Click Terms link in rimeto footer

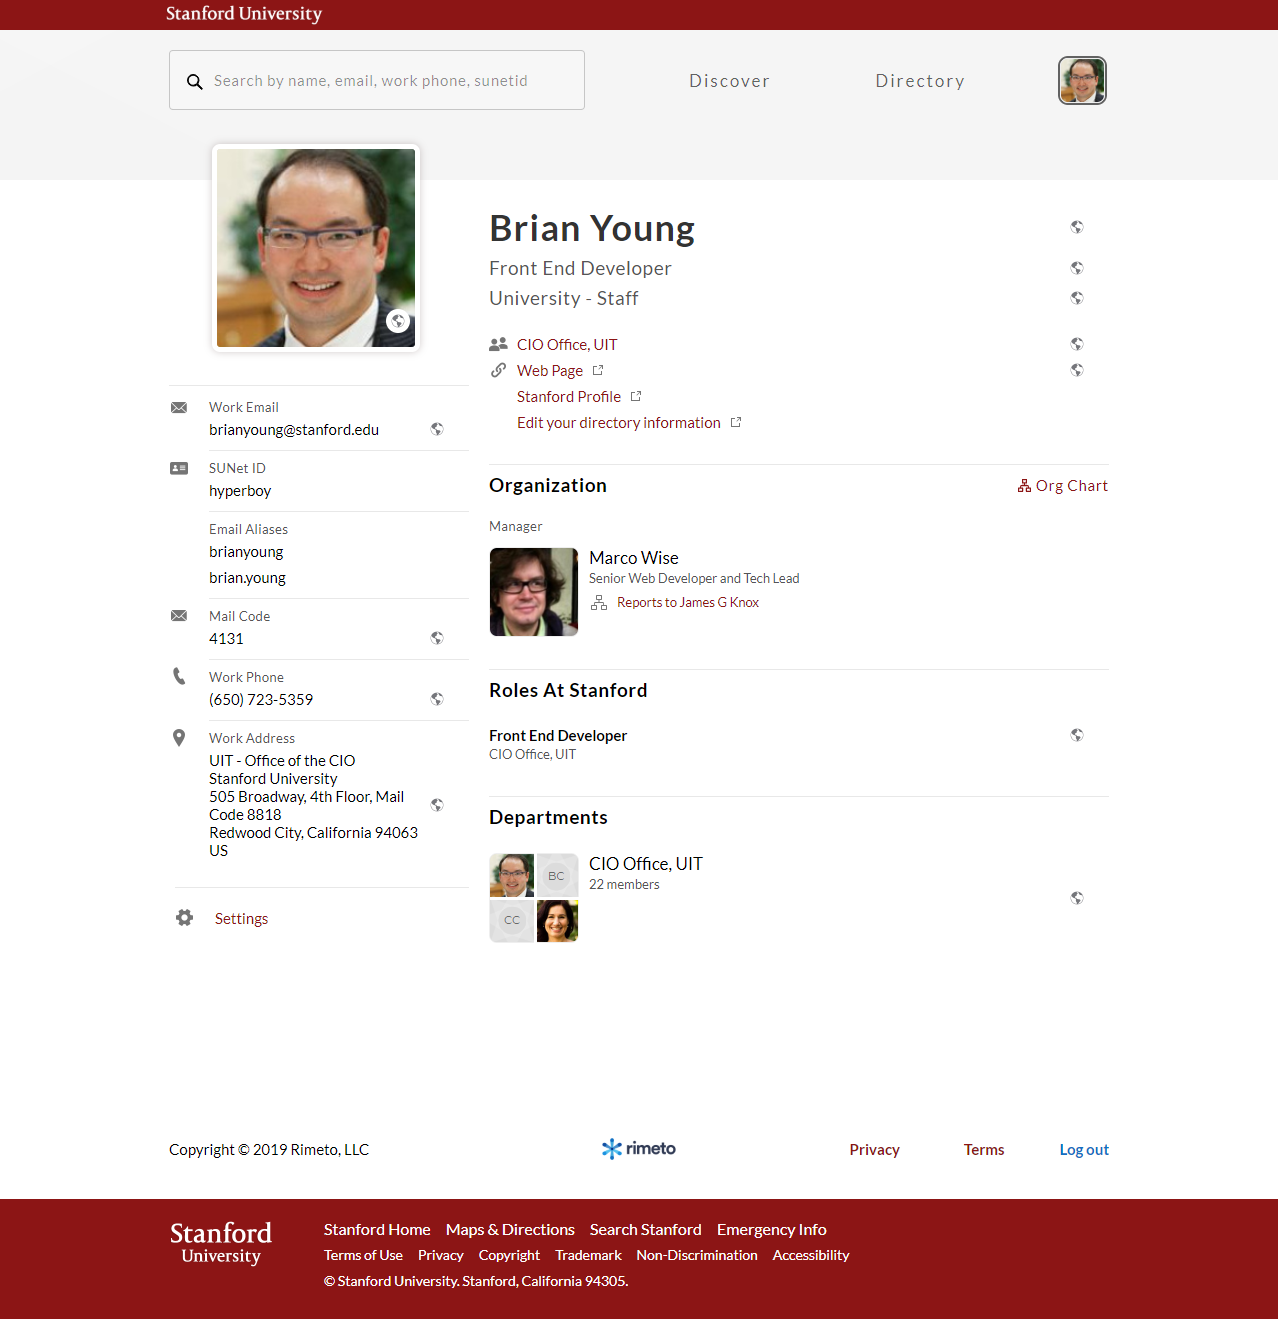984,1149
